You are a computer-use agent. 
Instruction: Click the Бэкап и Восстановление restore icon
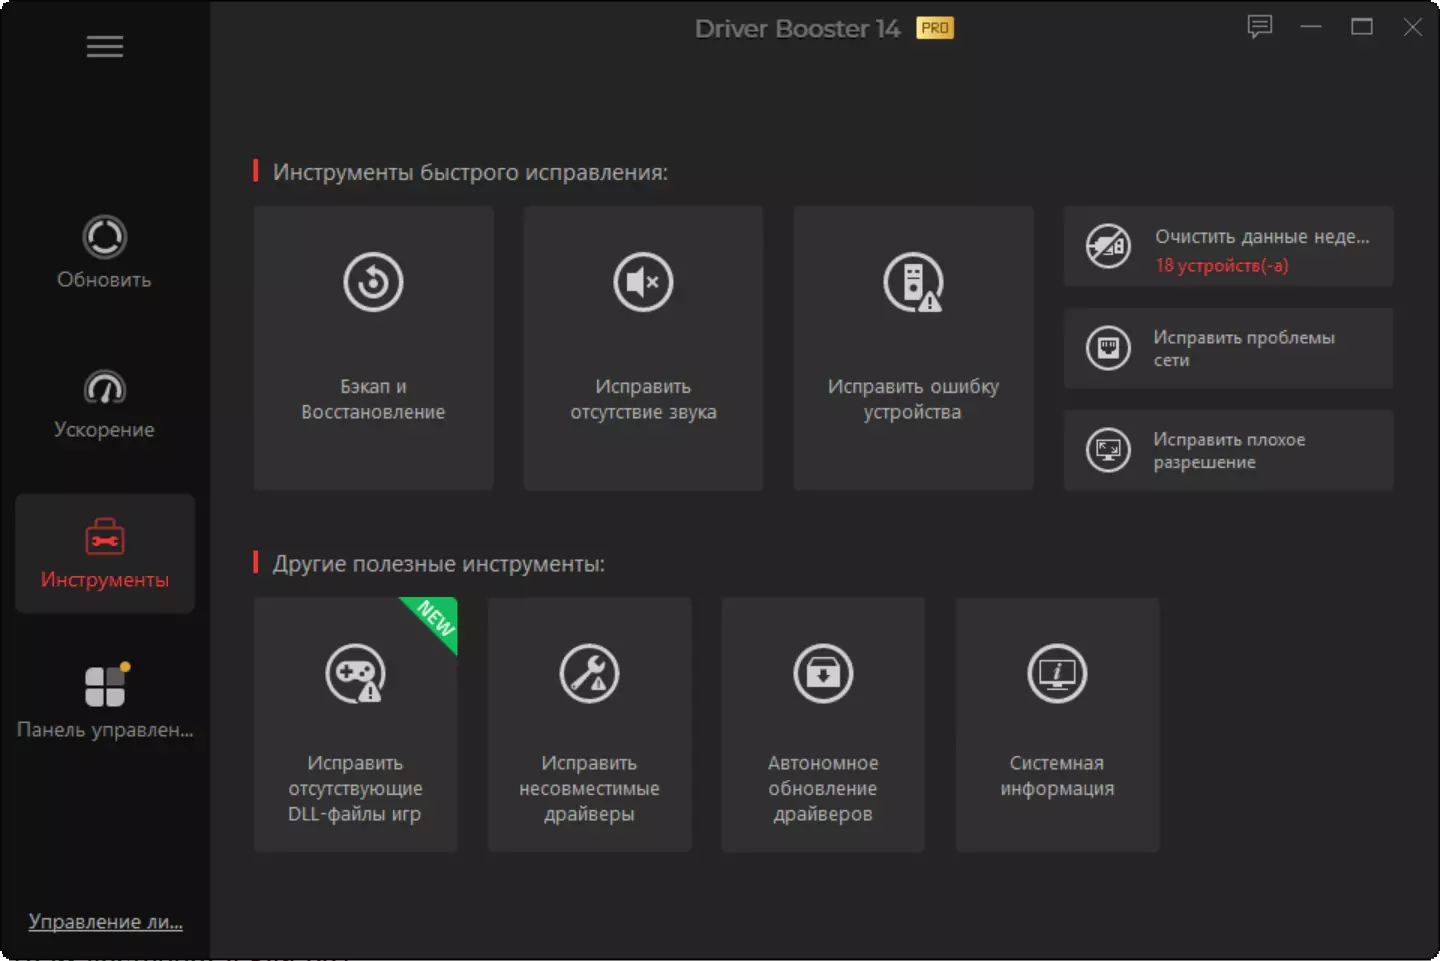click(374, 282)
